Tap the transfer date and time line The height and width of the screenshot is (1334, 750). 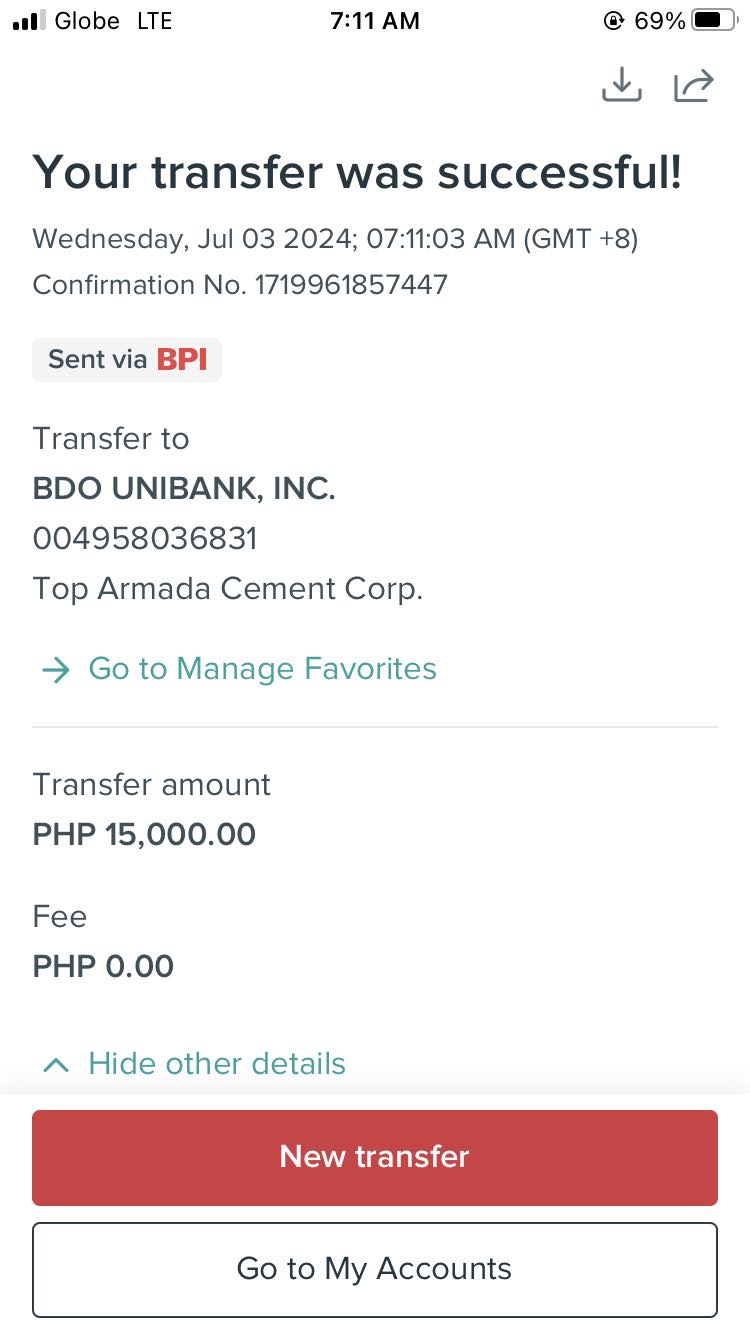tap(335, 239)
